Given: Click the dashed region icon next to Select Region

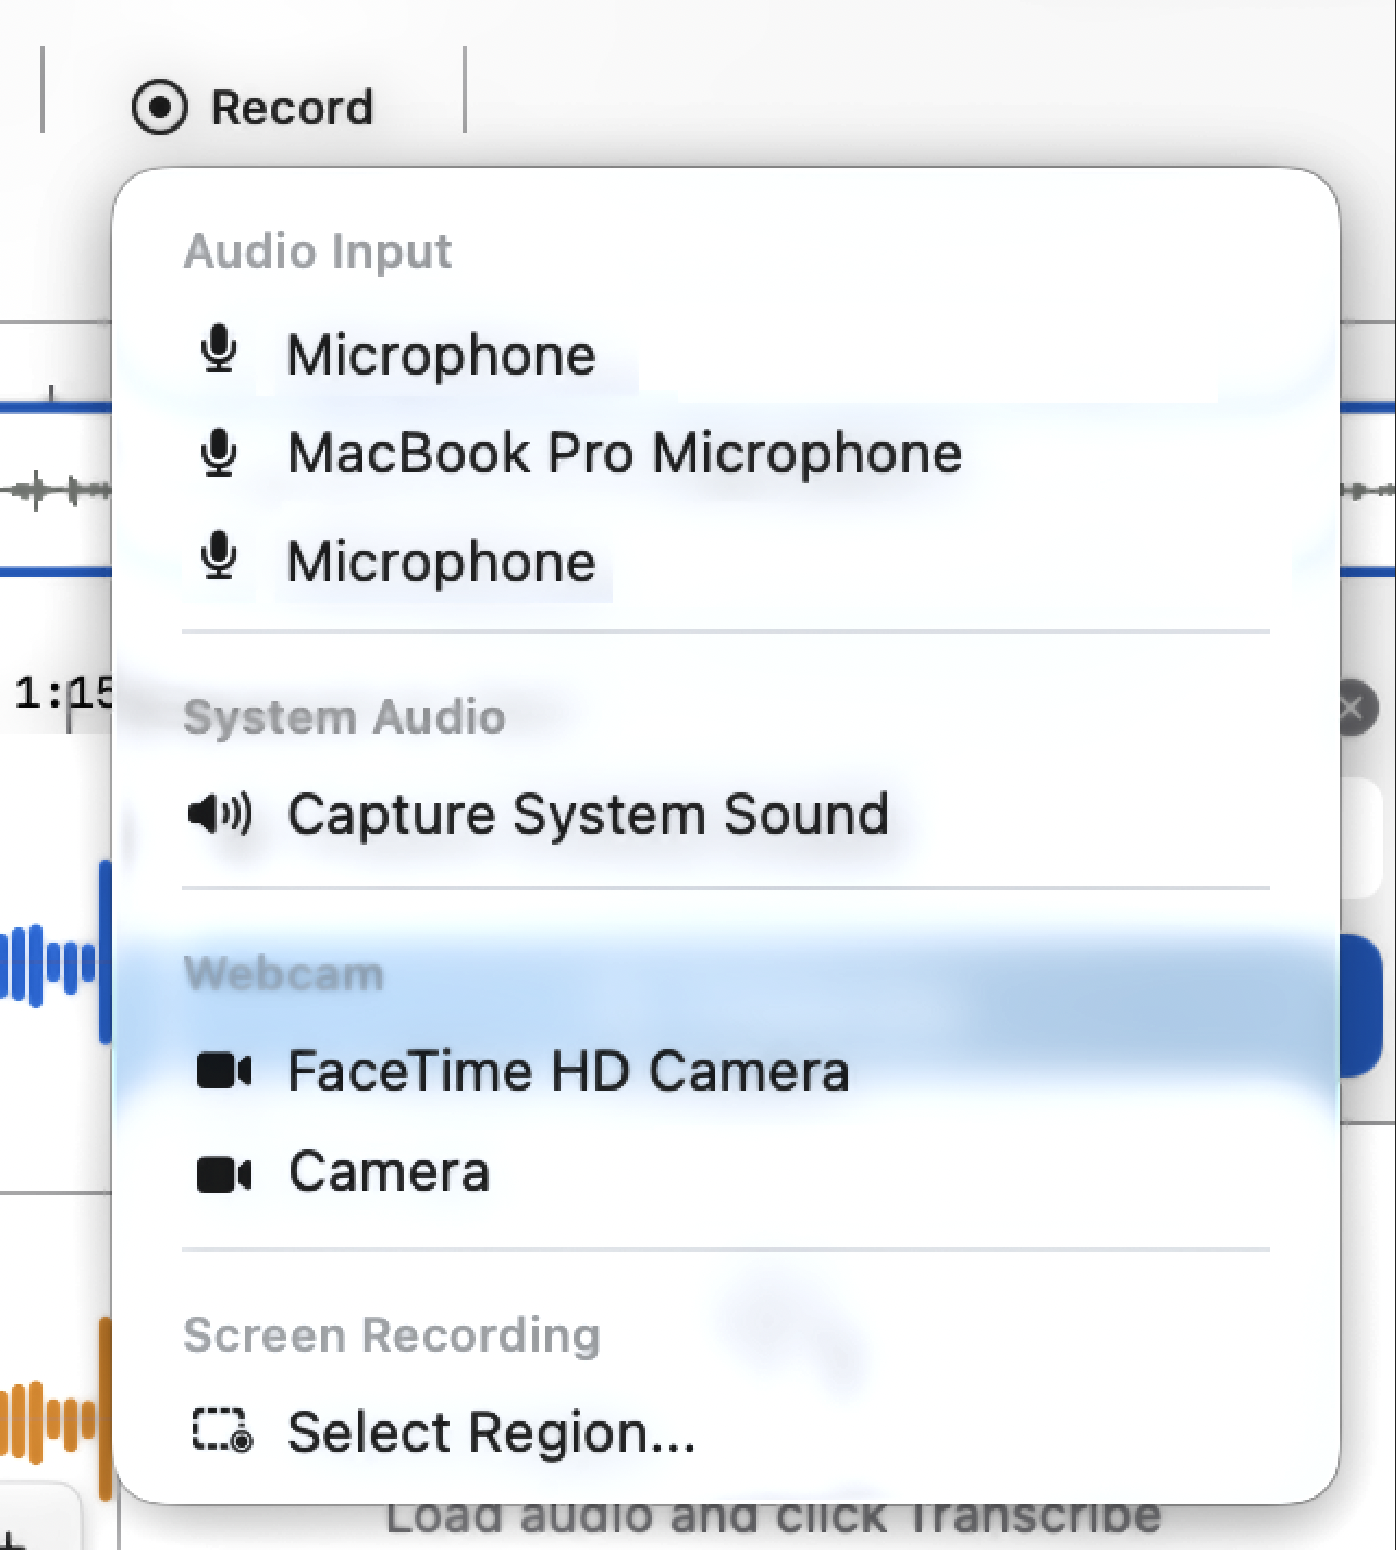Looking at the screenshot, I should pos(220,1432).
